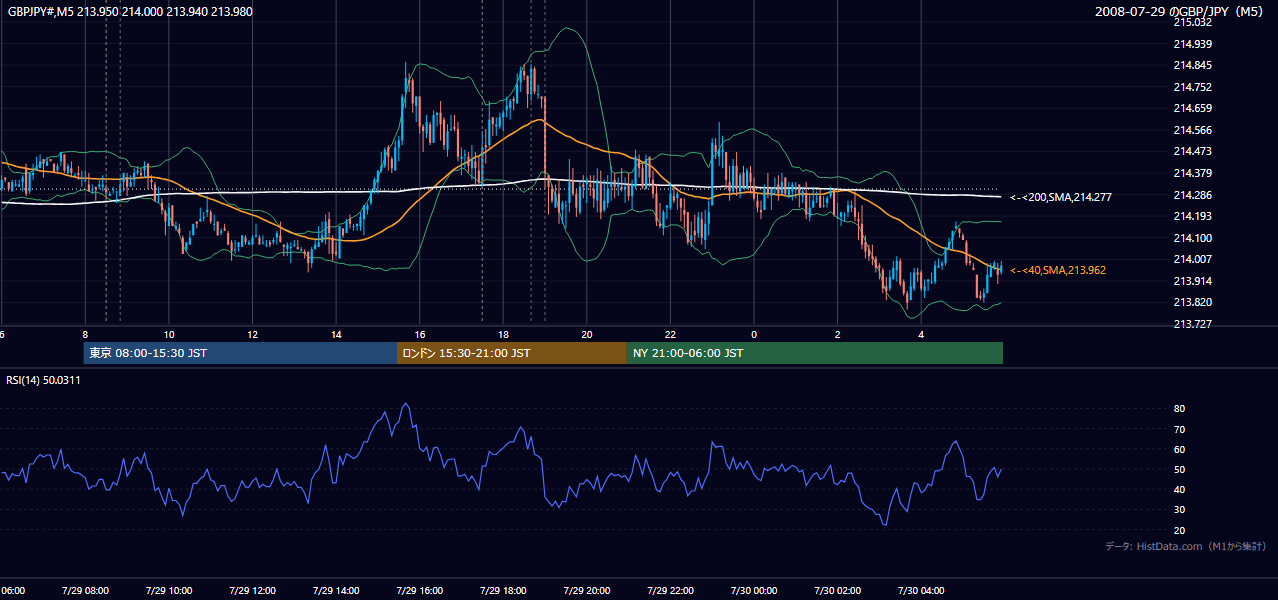The width and height of the screenshot is (1278, 600).
Task: Click price axis label 214.100
Action: click(x=1193, y=238)
